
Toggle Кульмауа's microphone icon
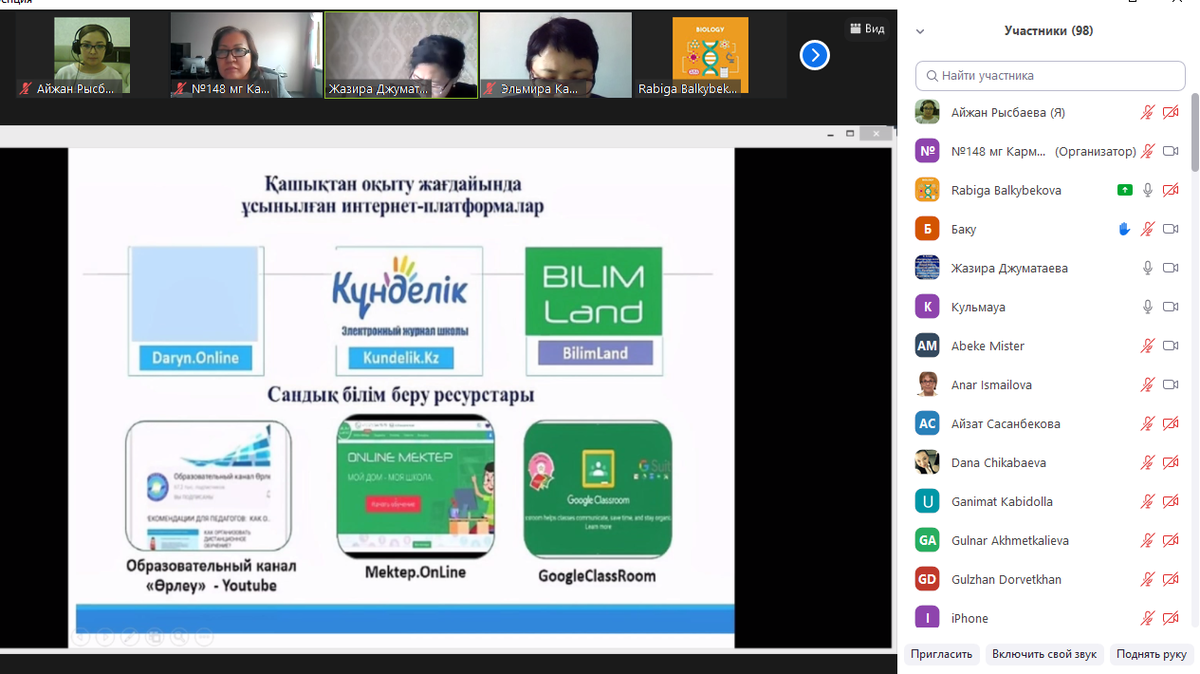click(x=1148, y=307)
